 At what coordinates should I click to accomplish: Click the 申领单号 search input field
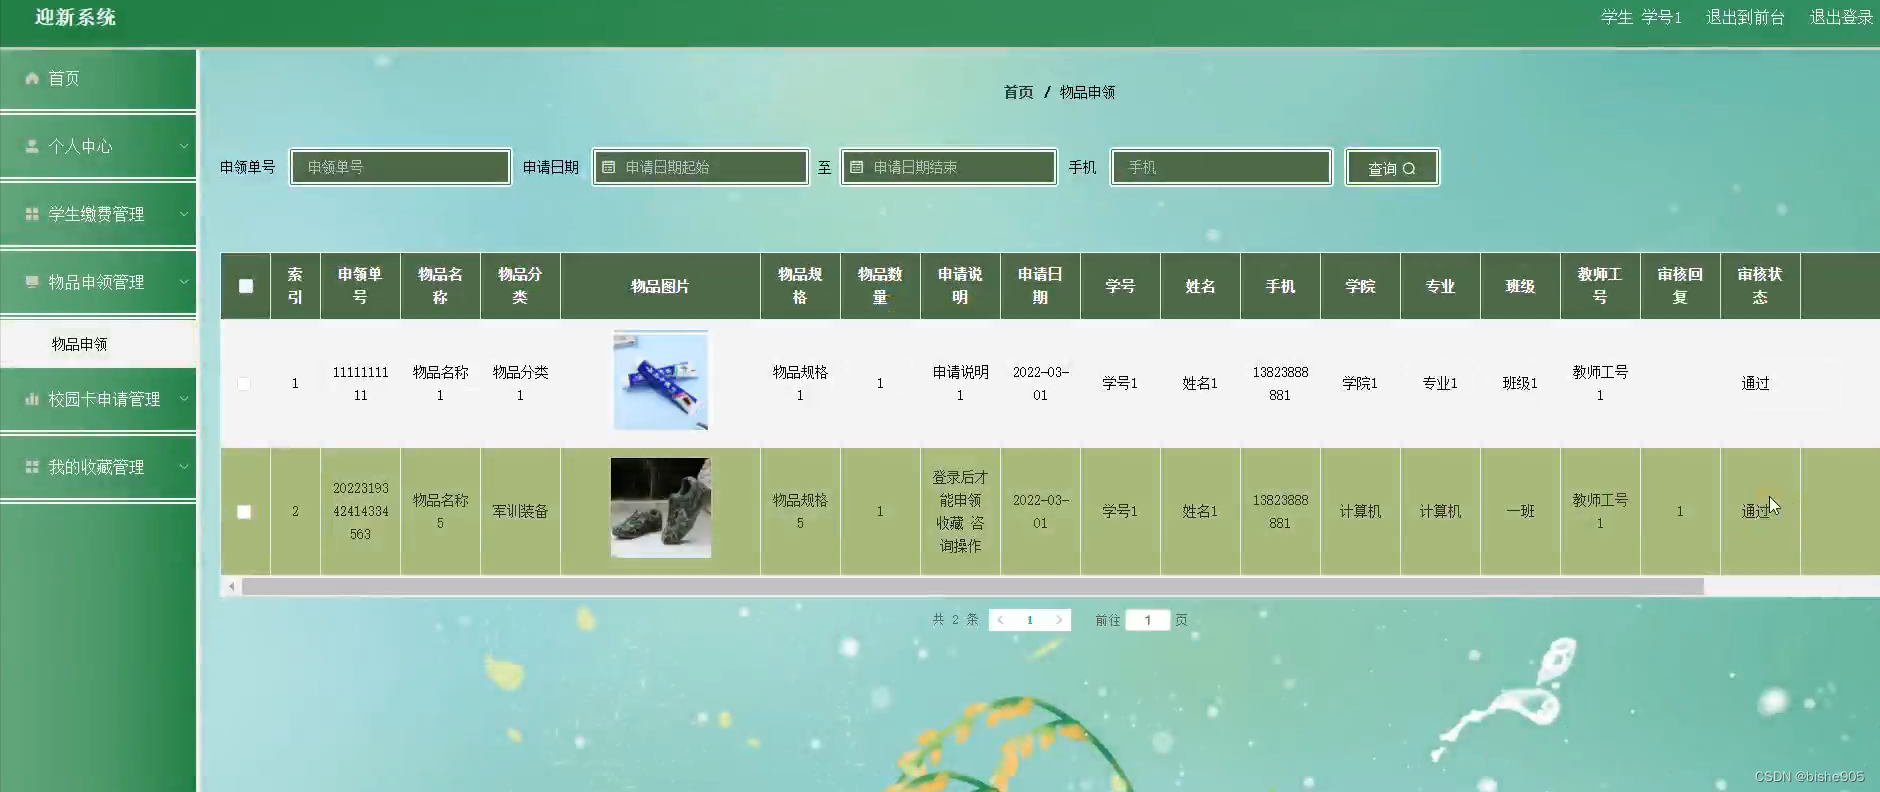pos(400,167)
